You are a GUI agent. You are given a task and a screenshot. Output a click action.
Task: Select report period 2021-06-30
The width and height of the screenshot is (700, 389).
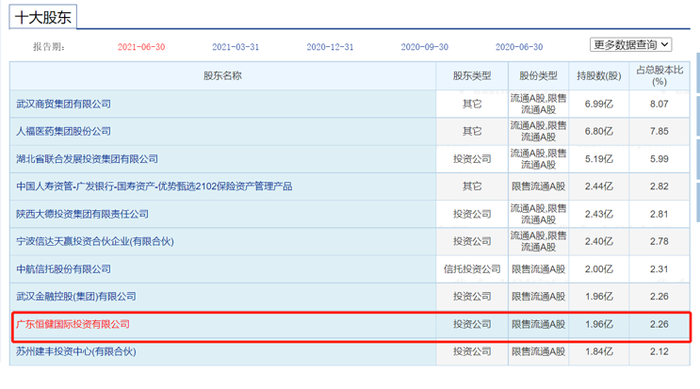tap(141, 47)
